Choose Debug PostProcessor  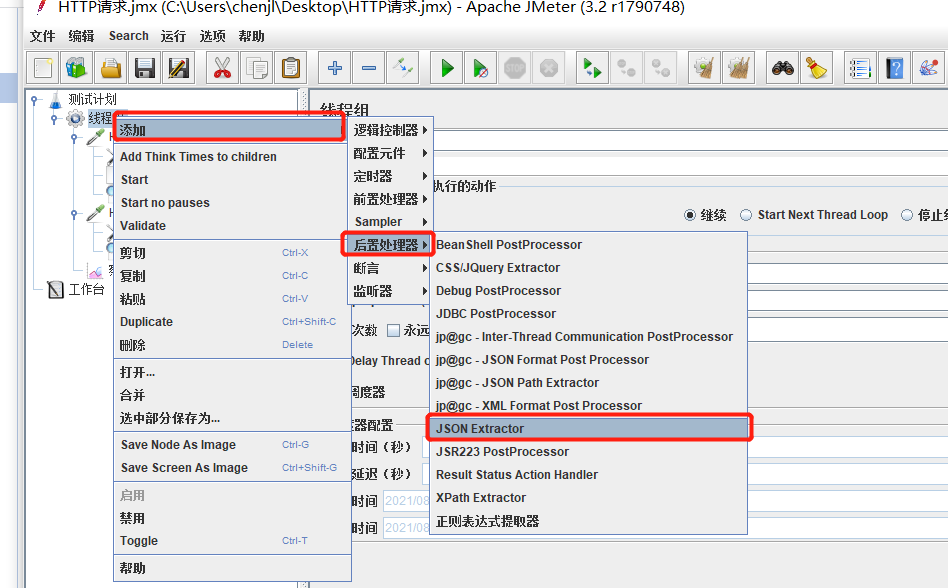click(x=589, y=291)
